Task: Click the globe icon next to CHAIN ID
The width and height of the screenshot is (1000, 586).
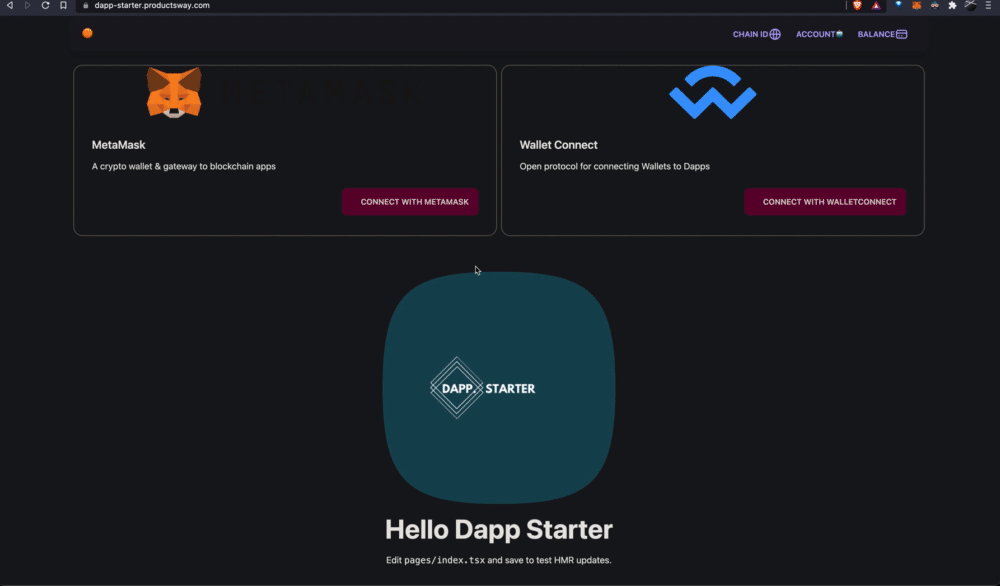Action: 775,34
